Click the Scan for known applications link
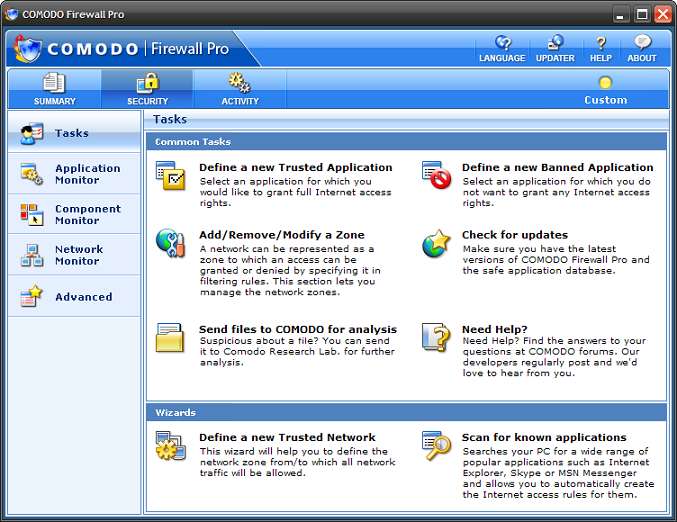The width and height of the screenshot is (677, 522). tap(544, 437)
